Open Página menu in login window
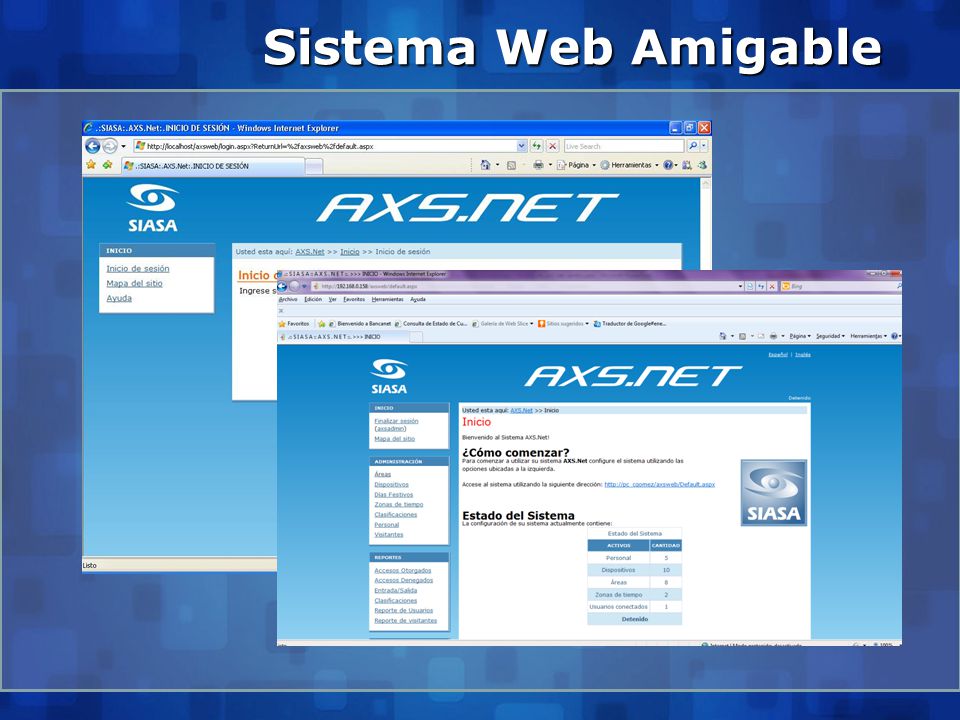 click(576, 165)
